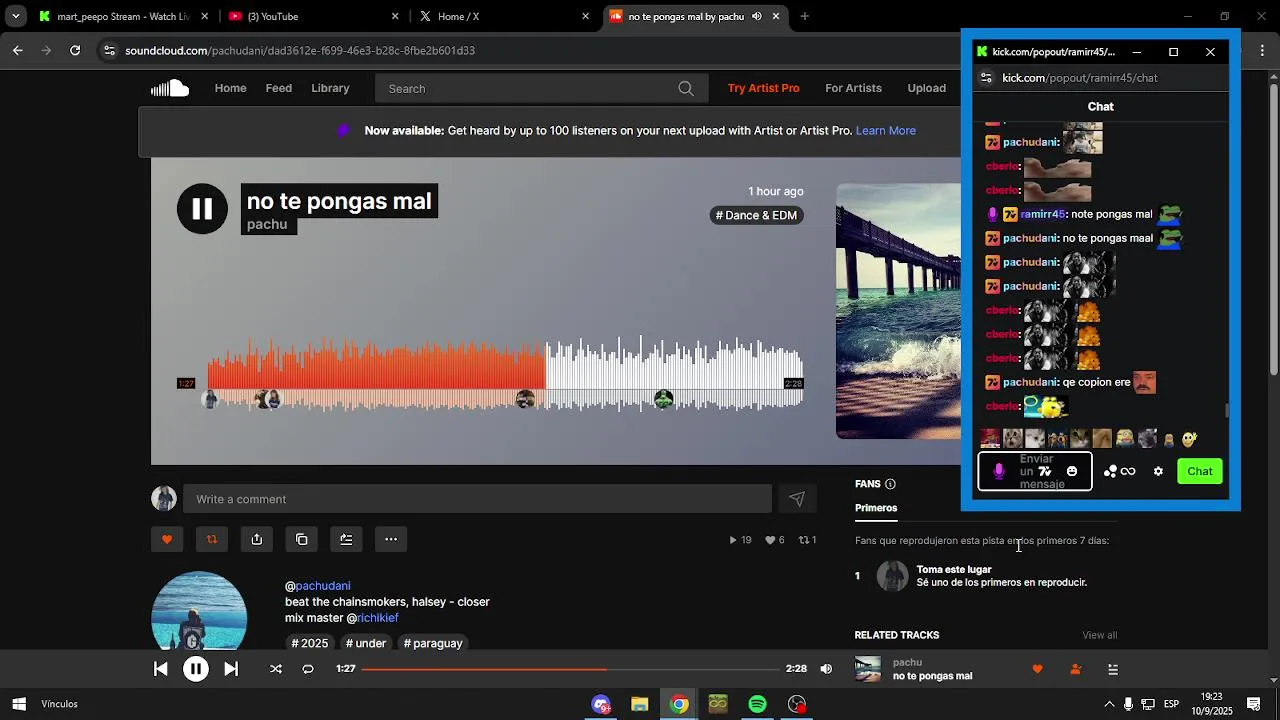Repost the track with the repost button
This screenshot has width=1280, height=720.
(x=212, y=539)
